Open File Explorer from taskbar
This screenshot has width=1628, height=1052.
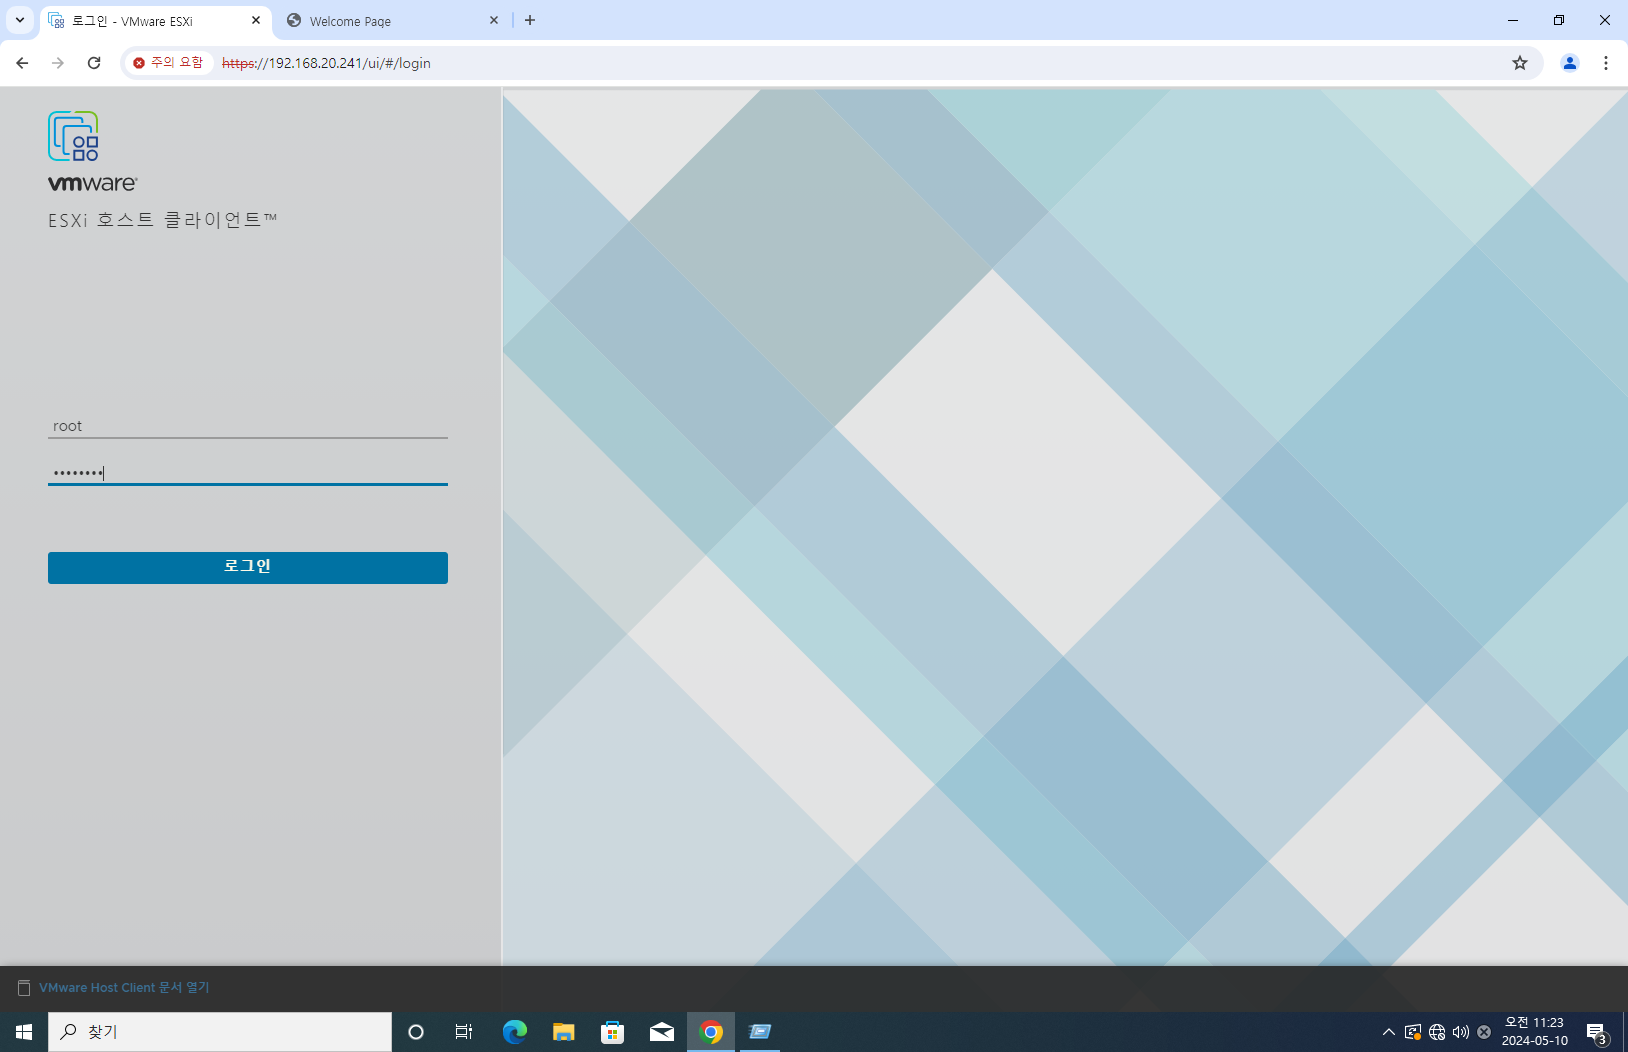pos(564,1032)
